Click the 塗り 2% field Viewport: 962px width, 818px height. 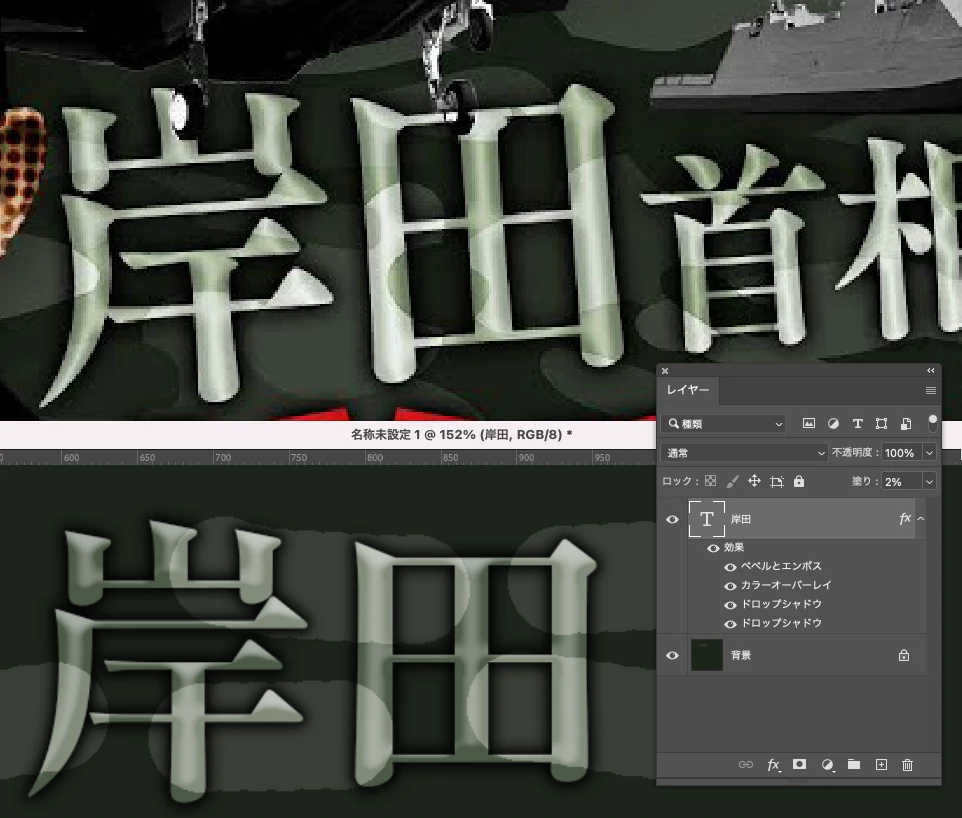902,482
